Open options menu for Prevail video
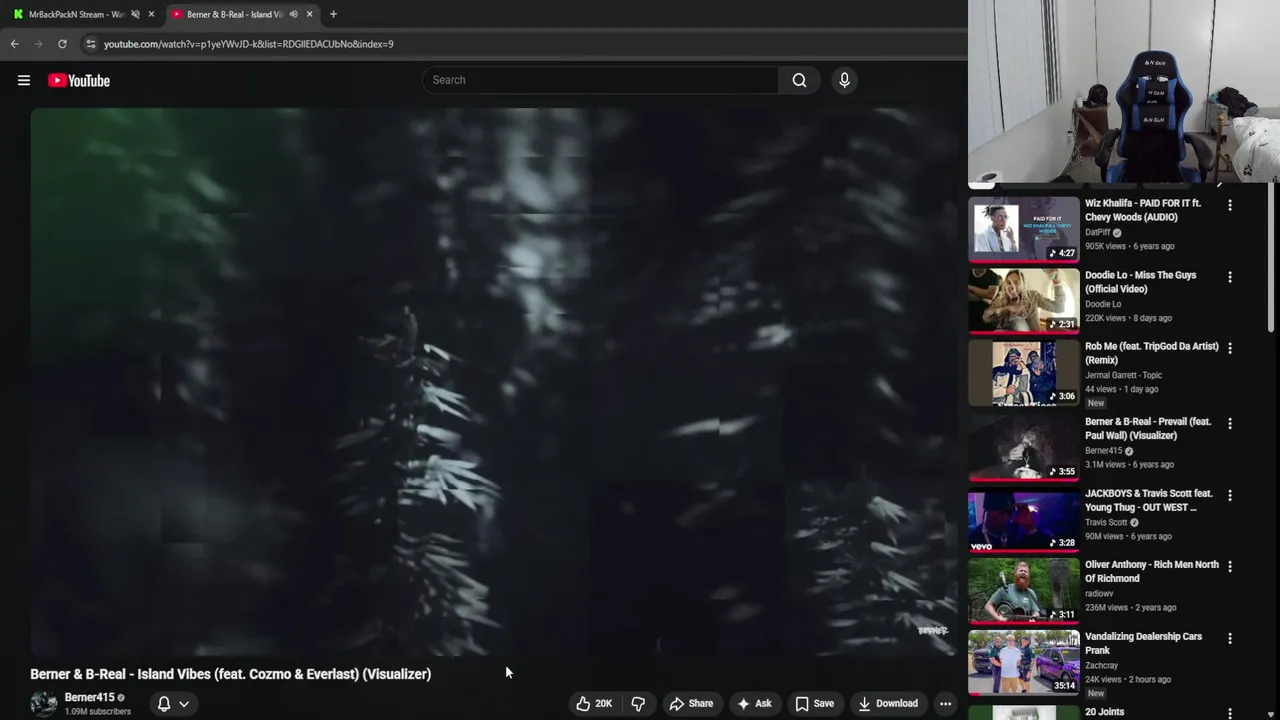Screen dimensions: 1280x720 1230,423
